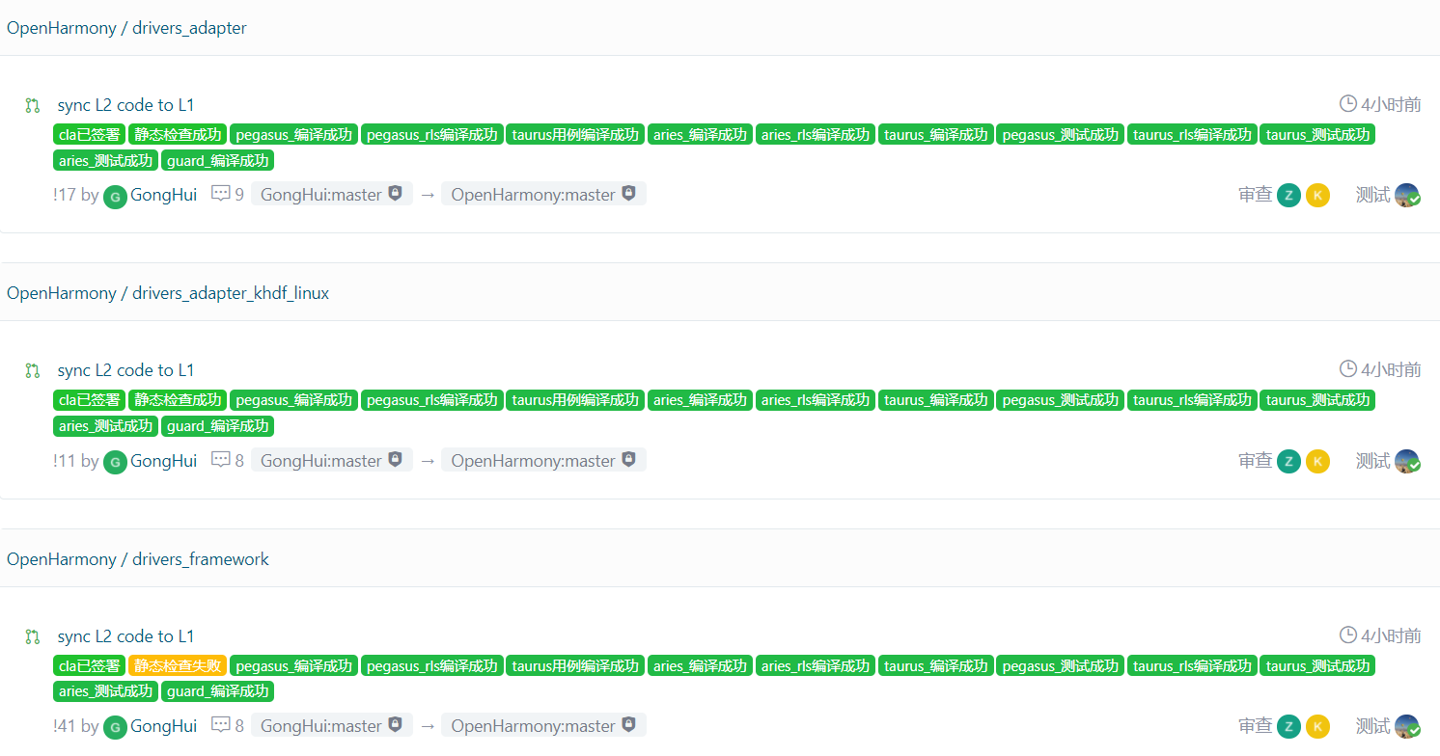Click reviewer K avatar in khdf_linux PR !11
This screenshot has width=1440, height=756.
click(1318, 461)
